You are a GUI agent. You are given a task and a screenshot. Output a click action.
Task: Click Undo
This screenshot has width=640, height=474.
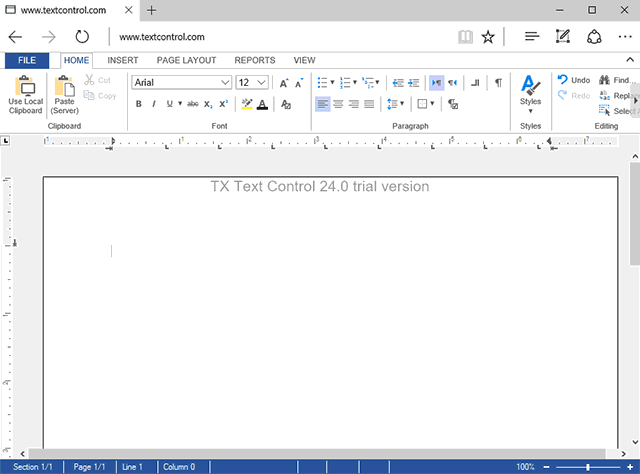pos(574,80)
